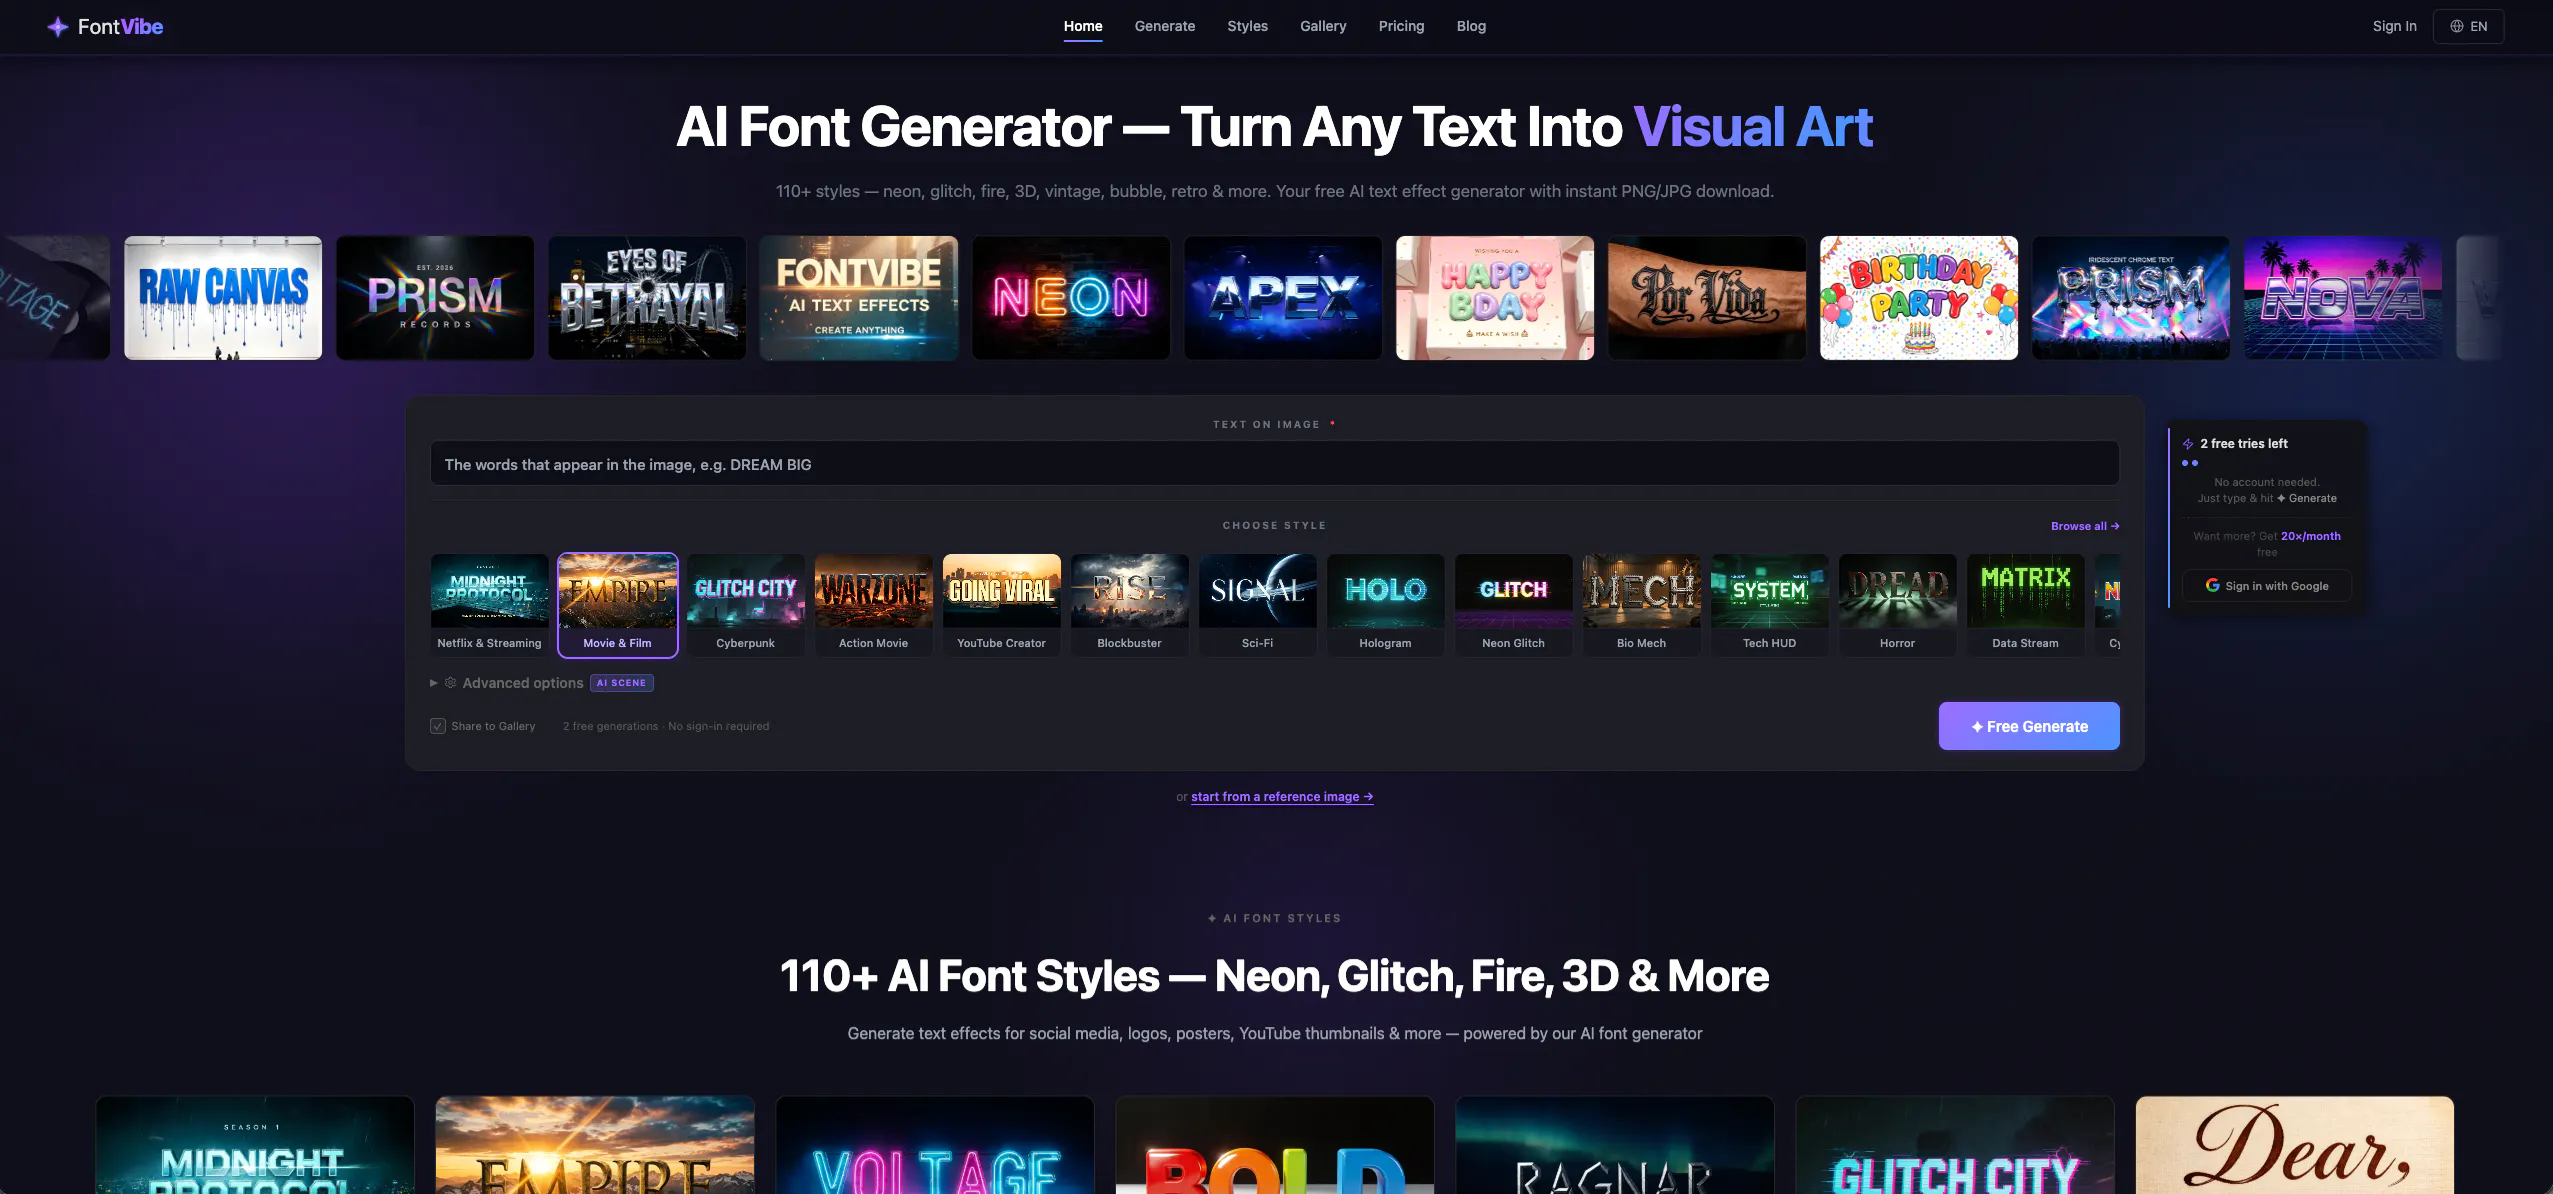Image resolution: width=2553 pixels, height=1194 pixels.
Task: Open the RAW CANVAS sample image
Action: [x=223, y=298]
